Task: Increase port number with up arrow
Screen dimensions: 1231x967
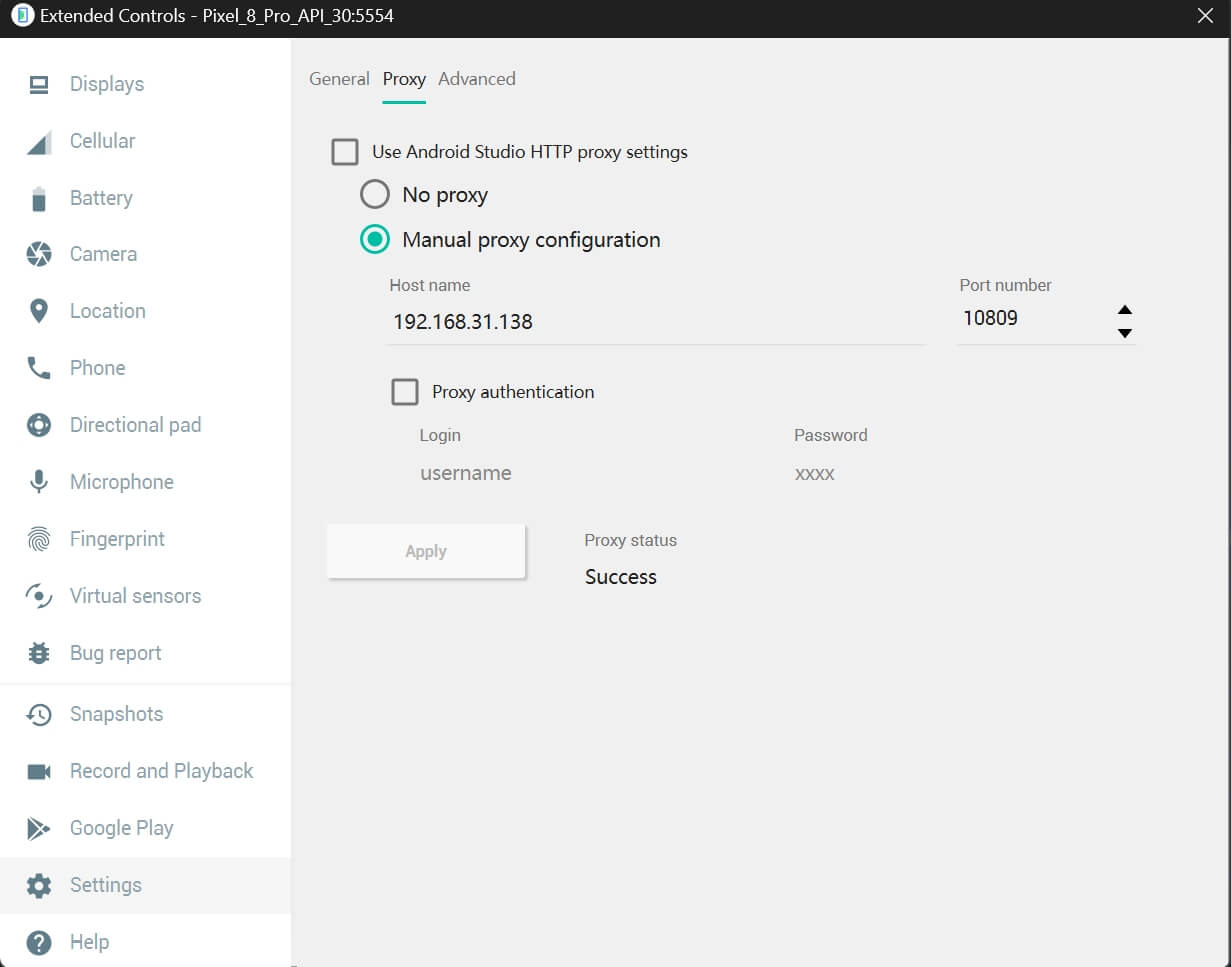Action: pyautogui.click(x=1125, y=310)
